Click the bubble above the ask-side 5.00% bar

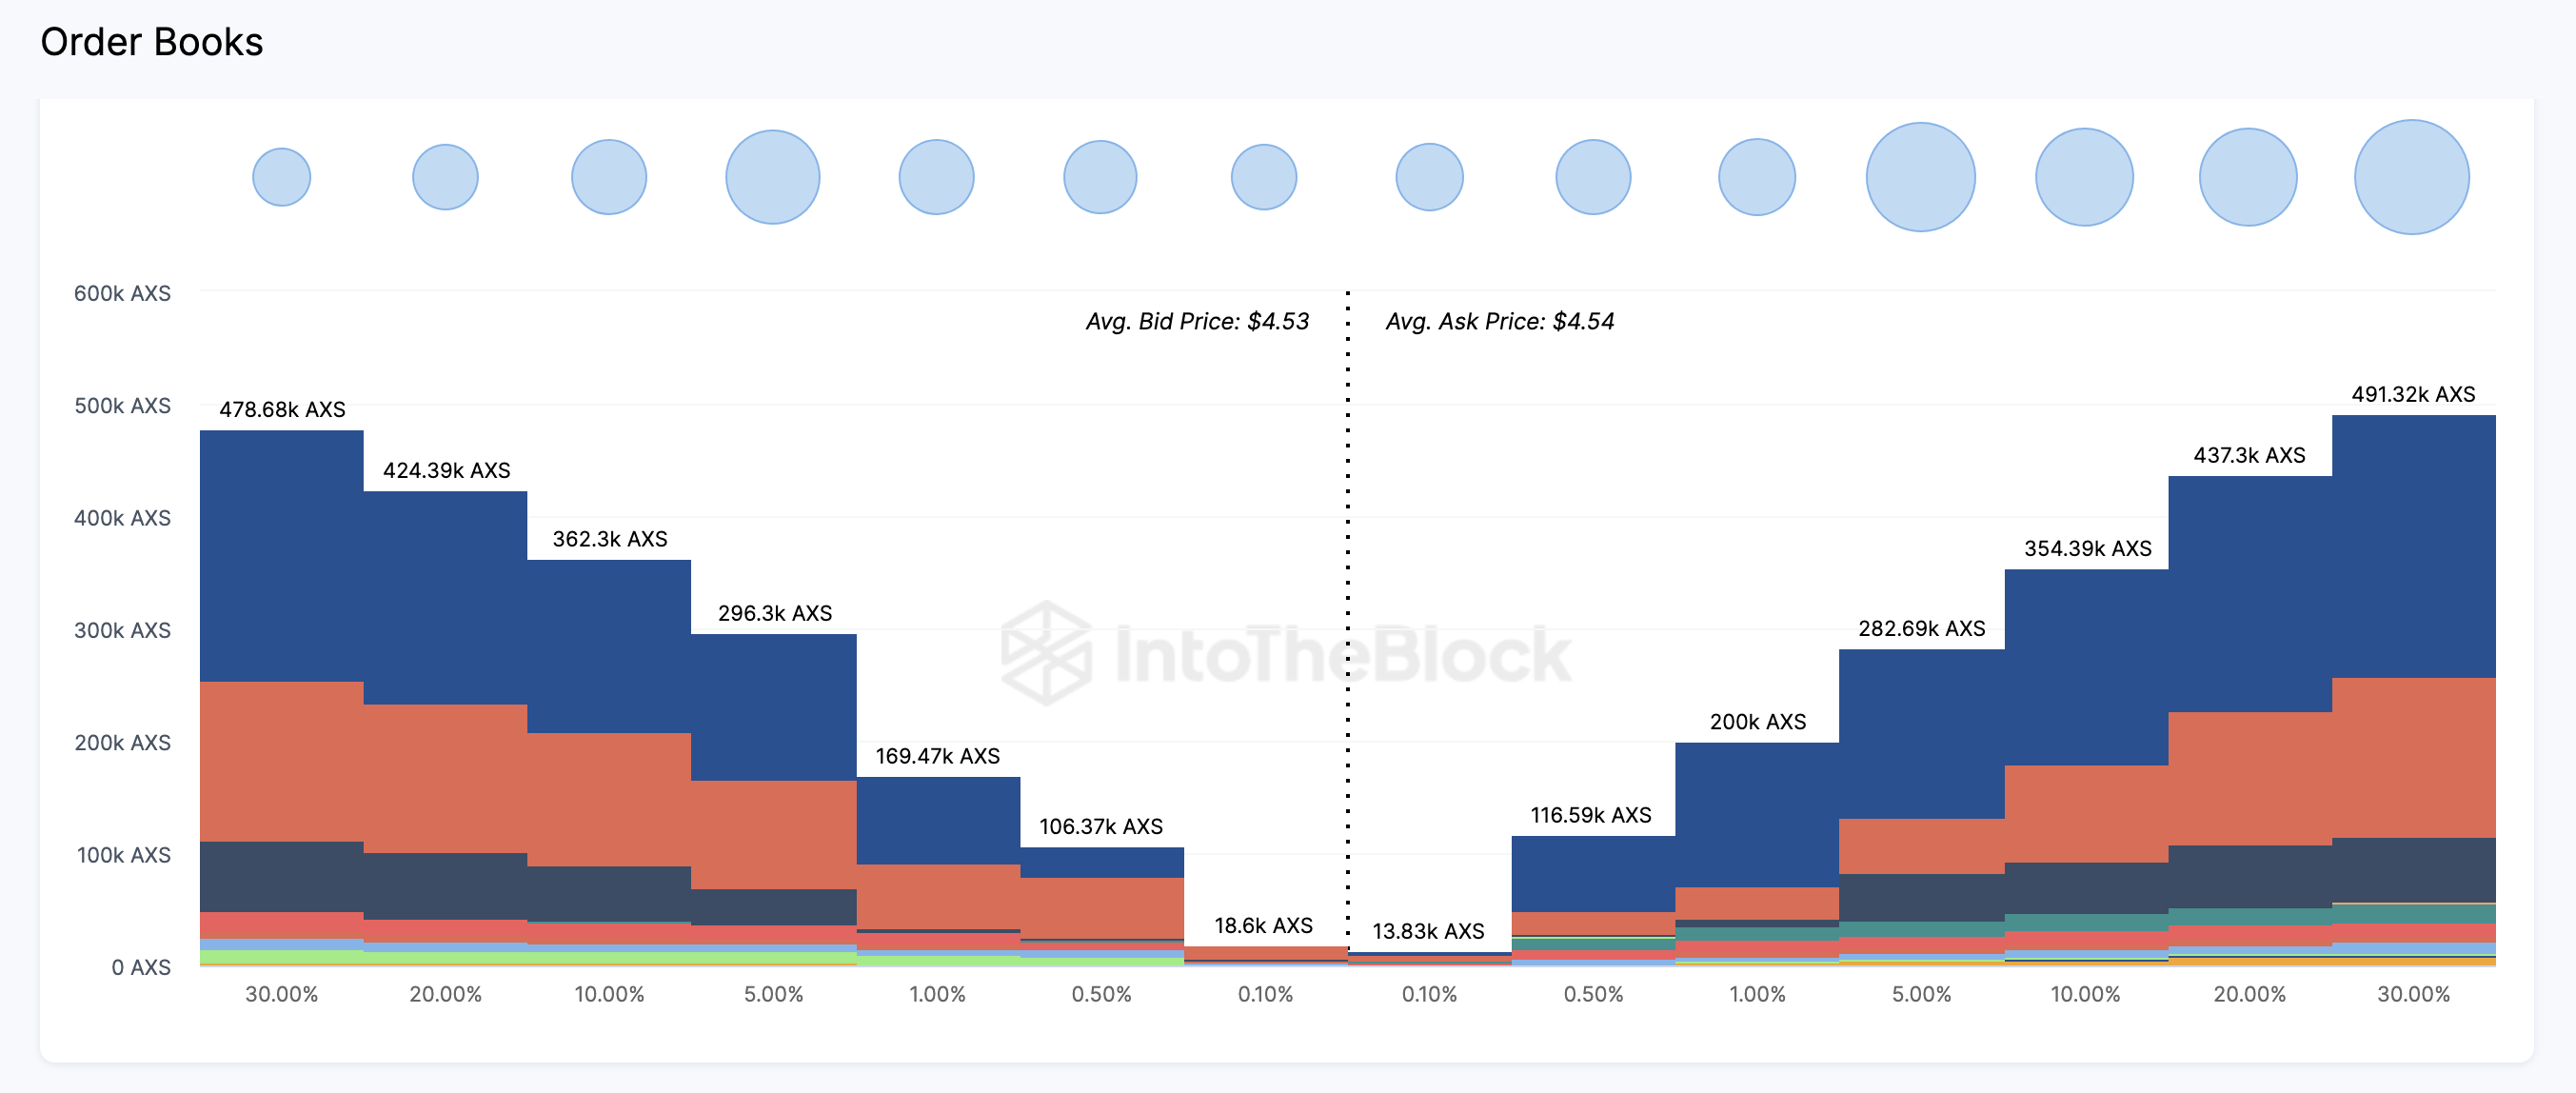(x=1920, y=177)
